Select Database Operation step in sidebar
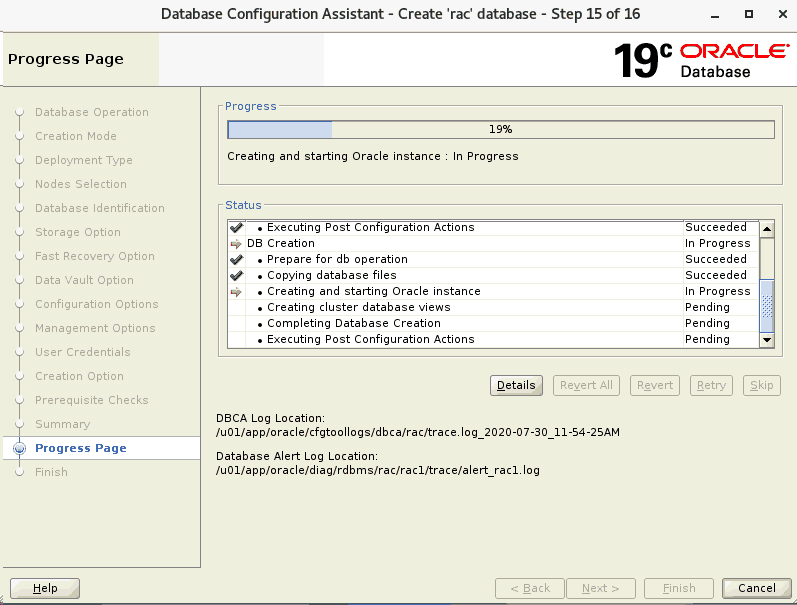 tap(91, 112)
